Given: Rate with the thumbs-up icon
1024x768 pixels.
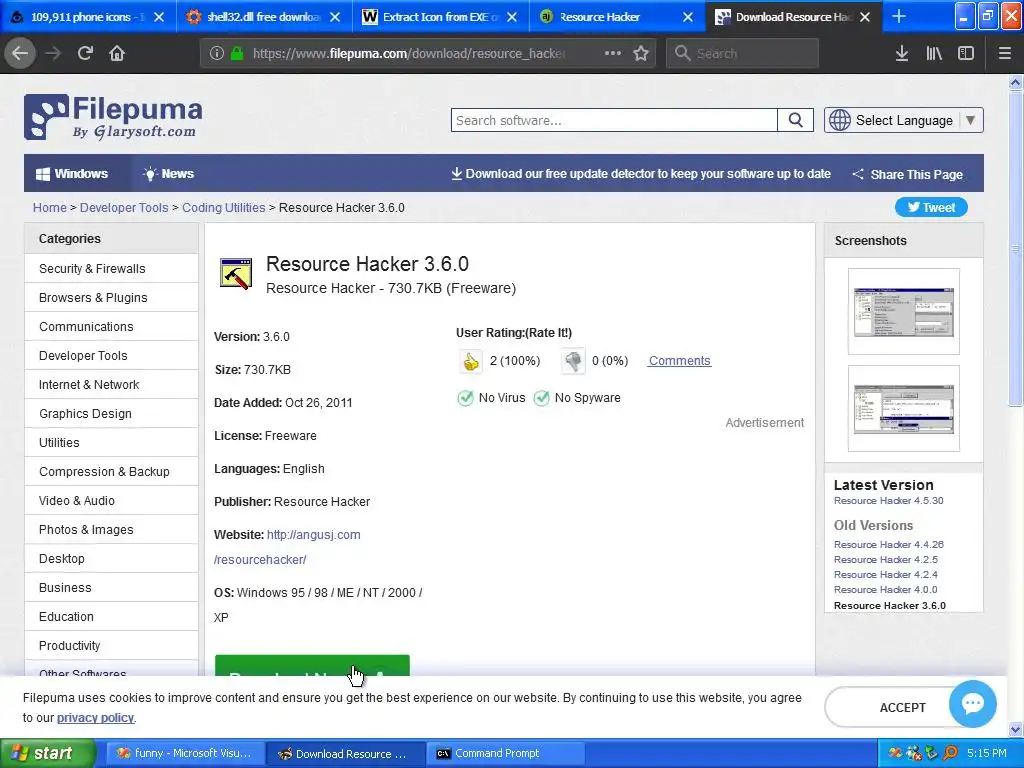Looking at the screenshot, I should point(470,361).
